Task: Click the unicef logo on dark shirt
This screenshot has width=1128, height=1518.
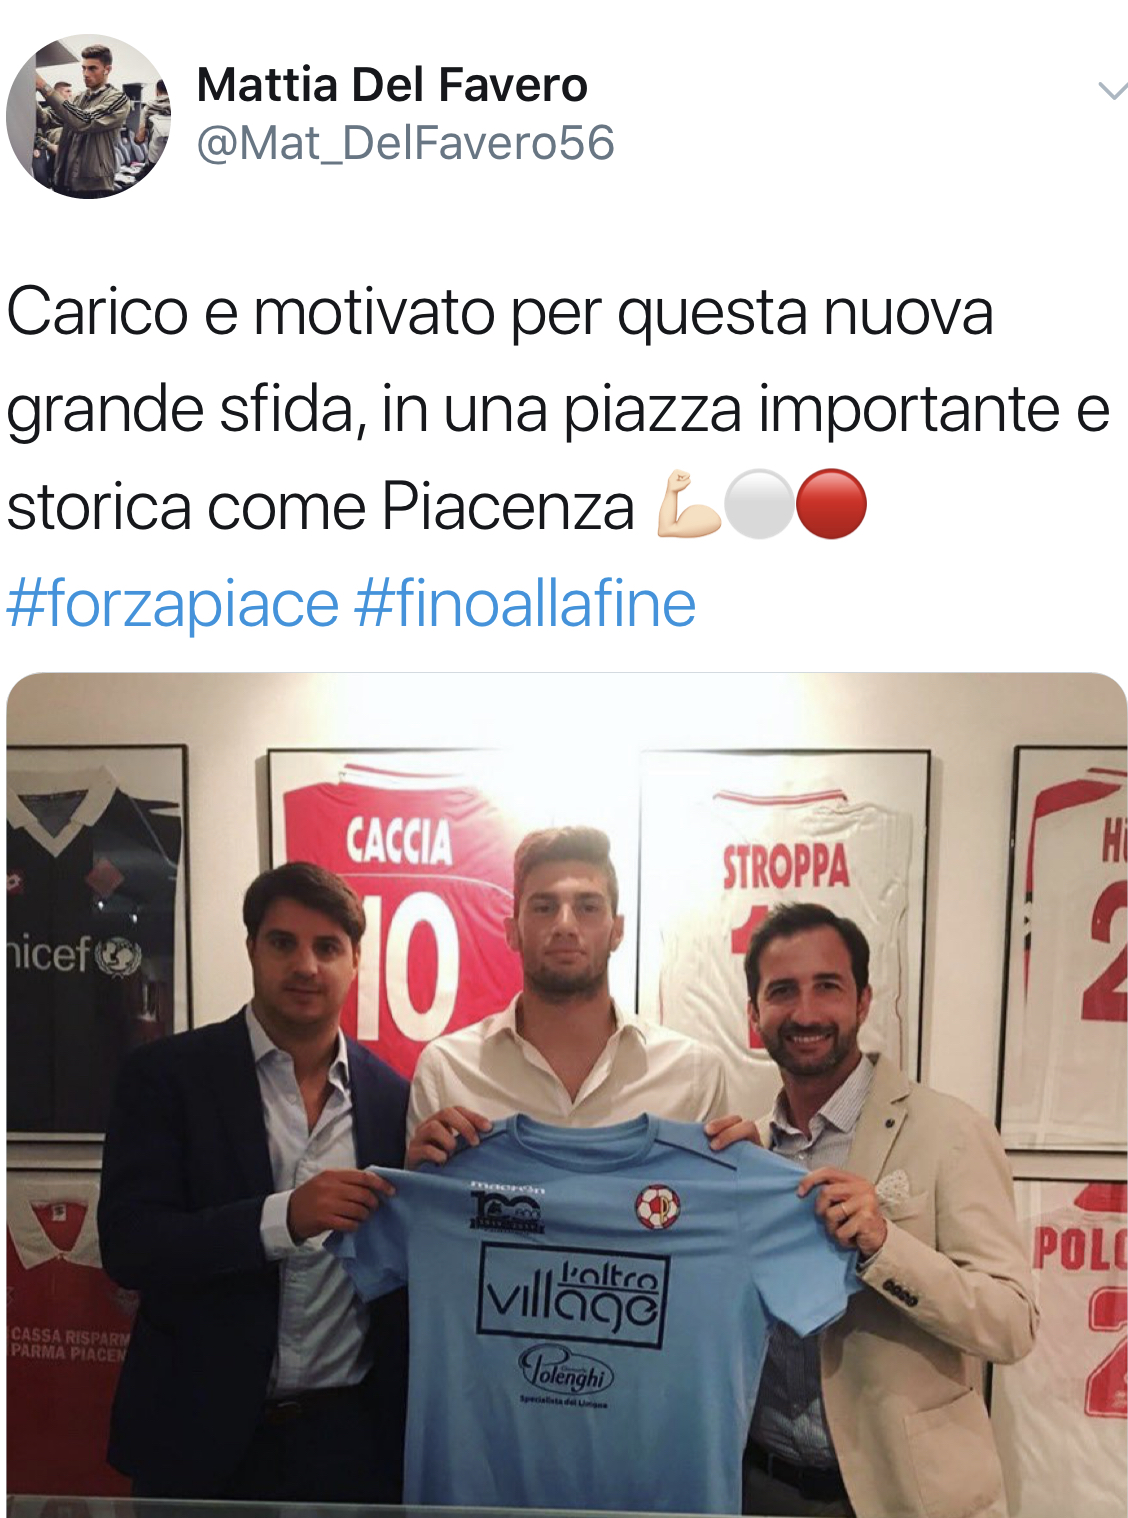Action: (74, 955)
